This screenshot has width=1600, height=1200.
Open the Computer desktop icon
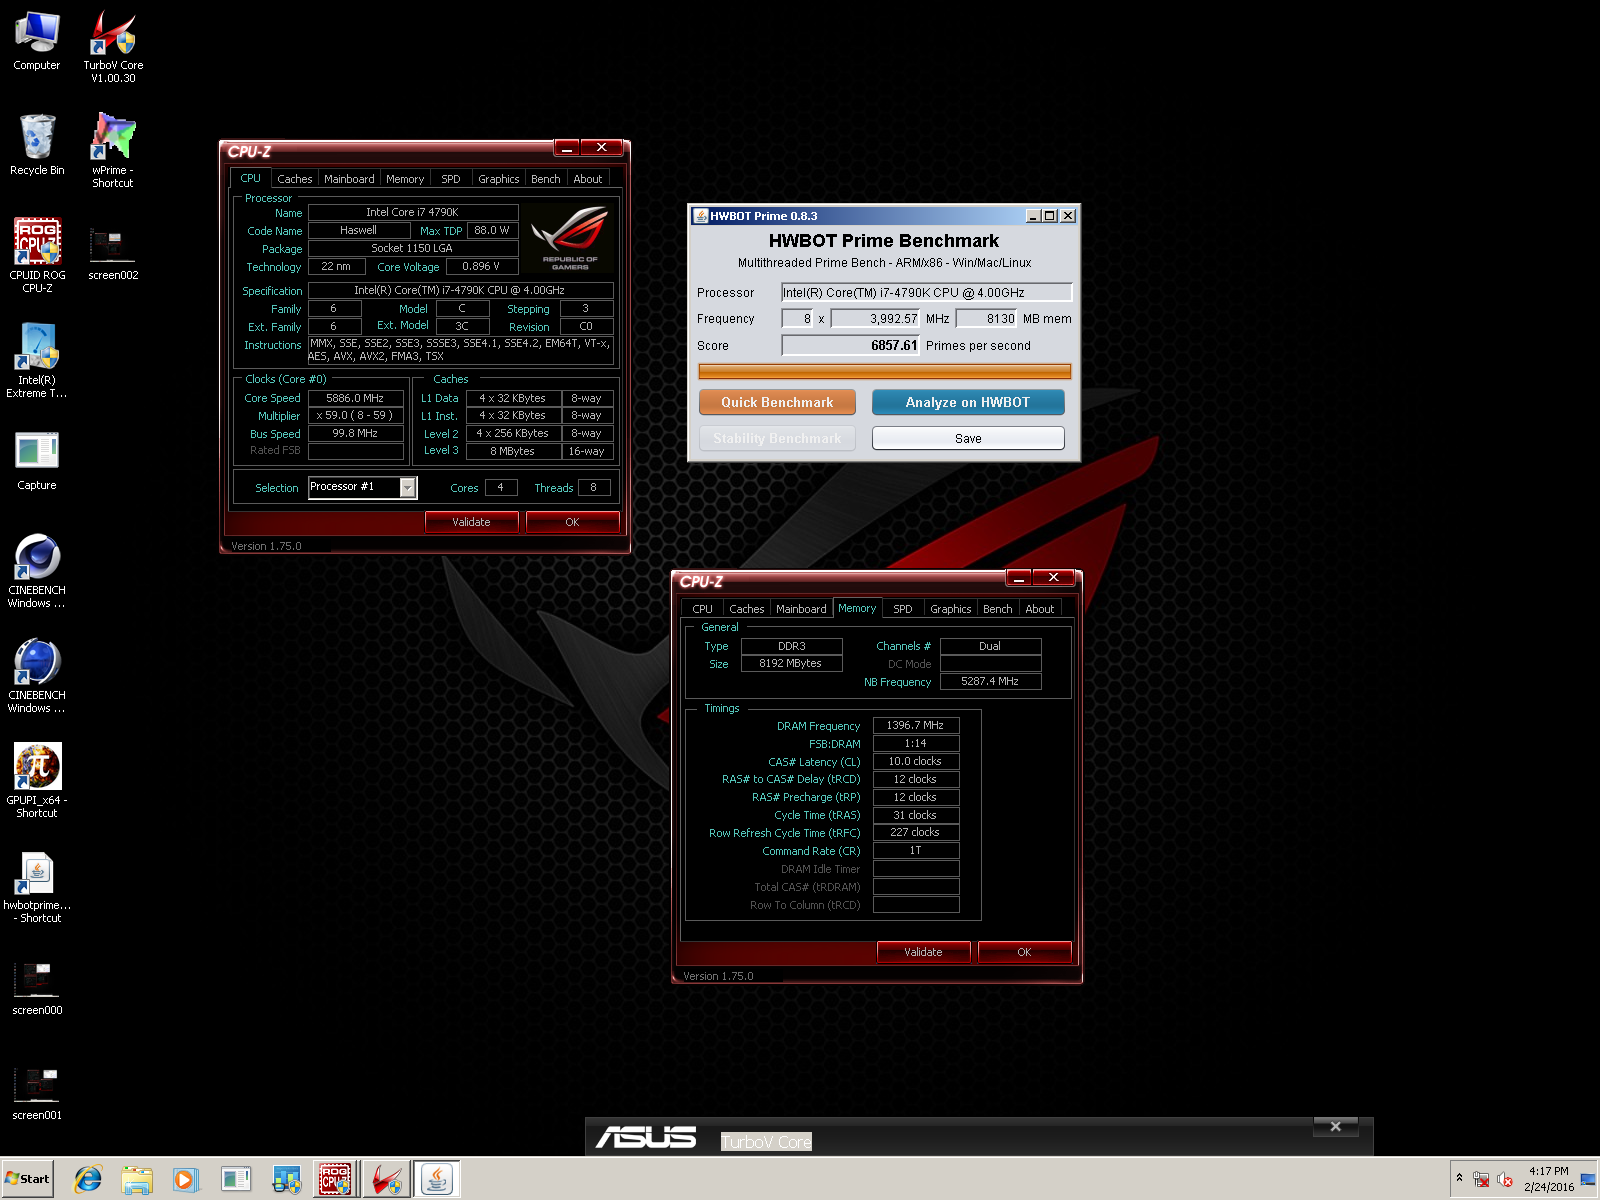pyautogui.click(x=37, y=41)
